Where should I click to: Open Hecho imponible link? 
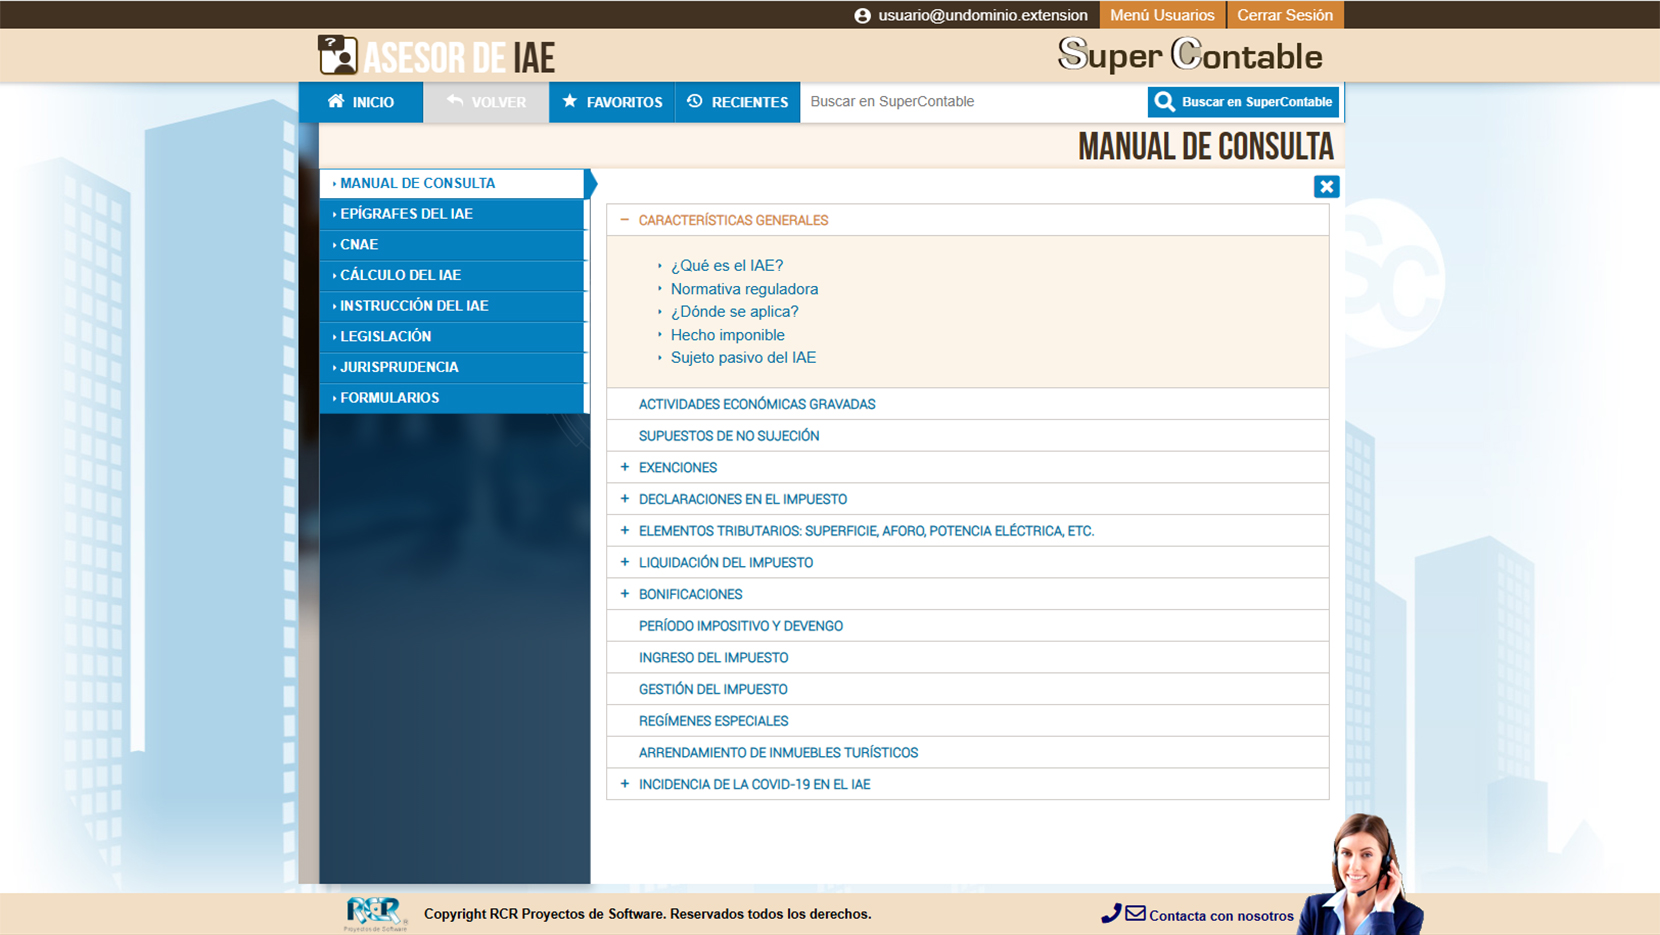728,335
